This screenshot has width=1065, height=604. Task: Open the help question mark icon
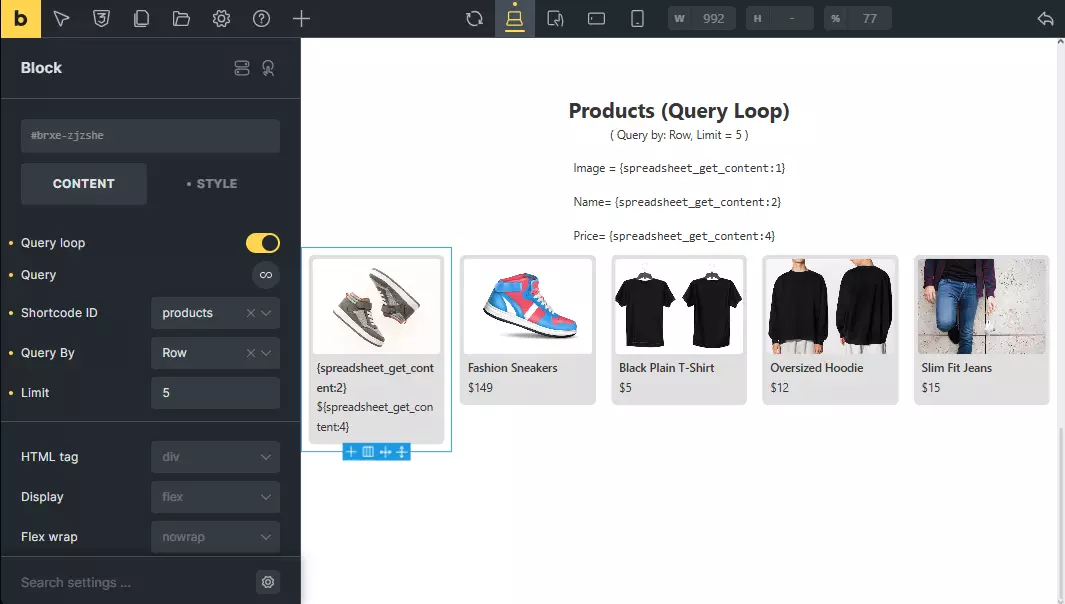(x=261, y=18)
